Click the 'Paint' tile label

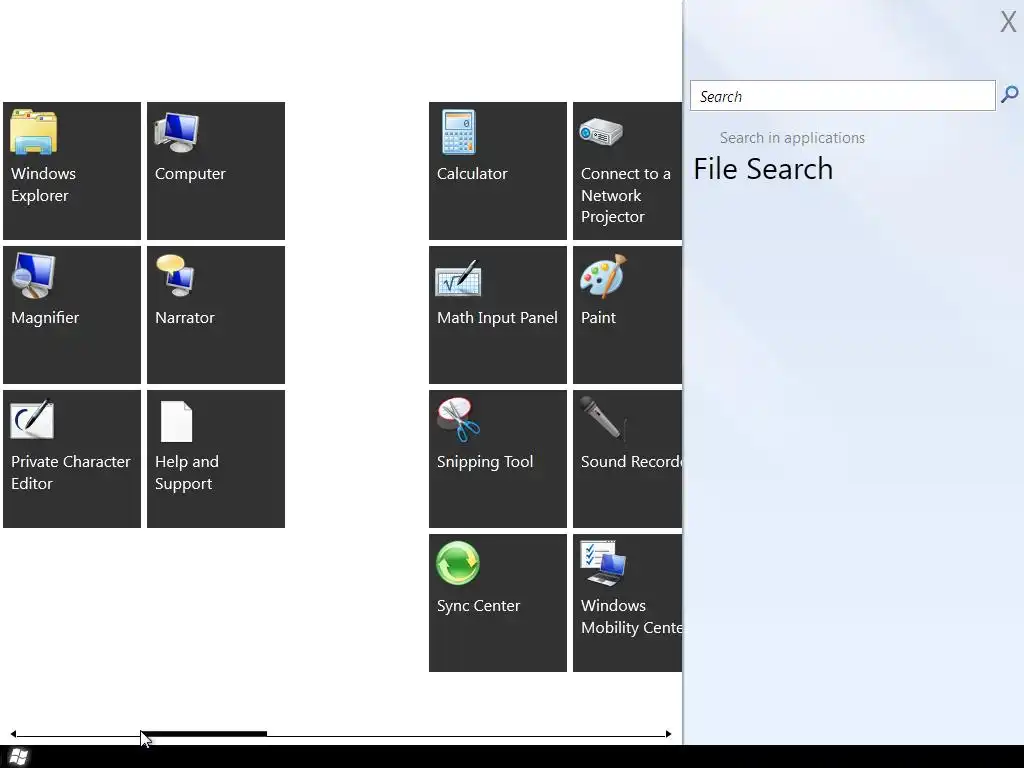point(598,317)
